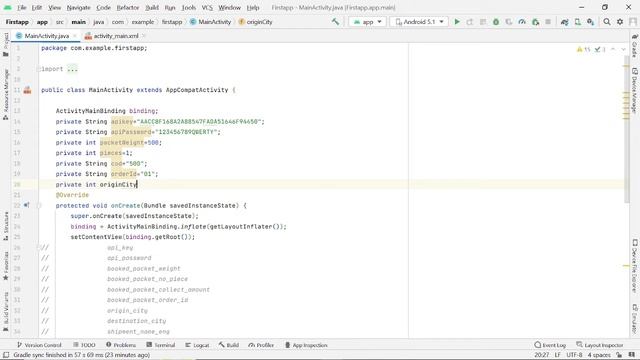Click the class gutter icon on line 11
The image size is (640, 360).
(27, 90)
